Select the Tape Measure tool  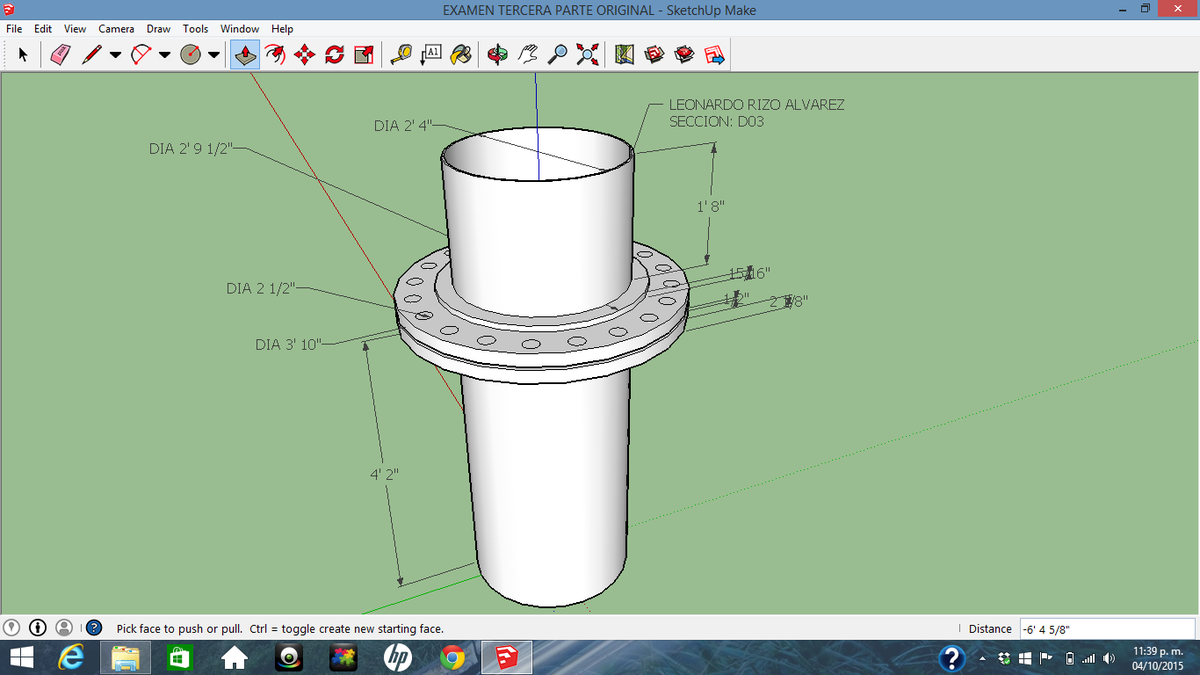pos(403,54)
